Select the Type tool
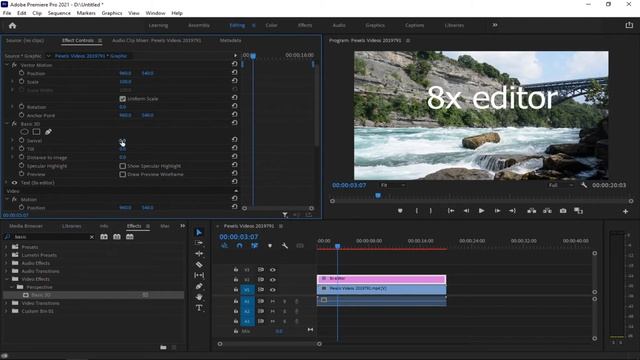Screen dimensions: 640x360 click(x=199, y=308)
